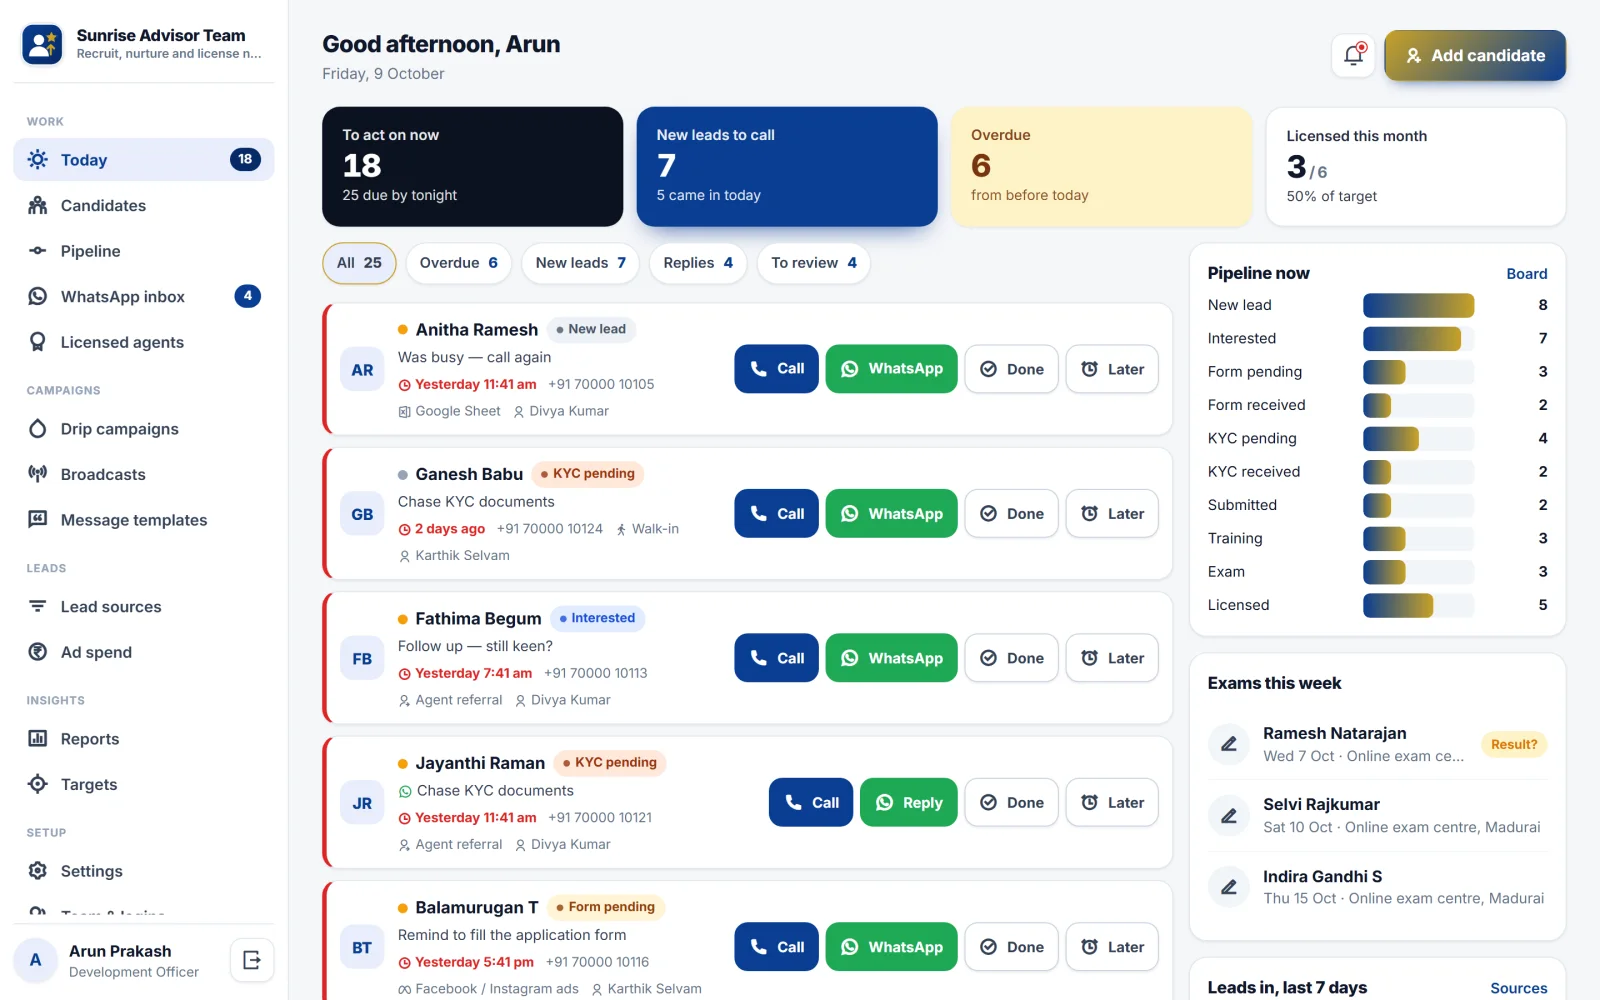Switch to New leads filter tab
1600x1000 pixels.
pyautogui.click(x=580, y=263)
